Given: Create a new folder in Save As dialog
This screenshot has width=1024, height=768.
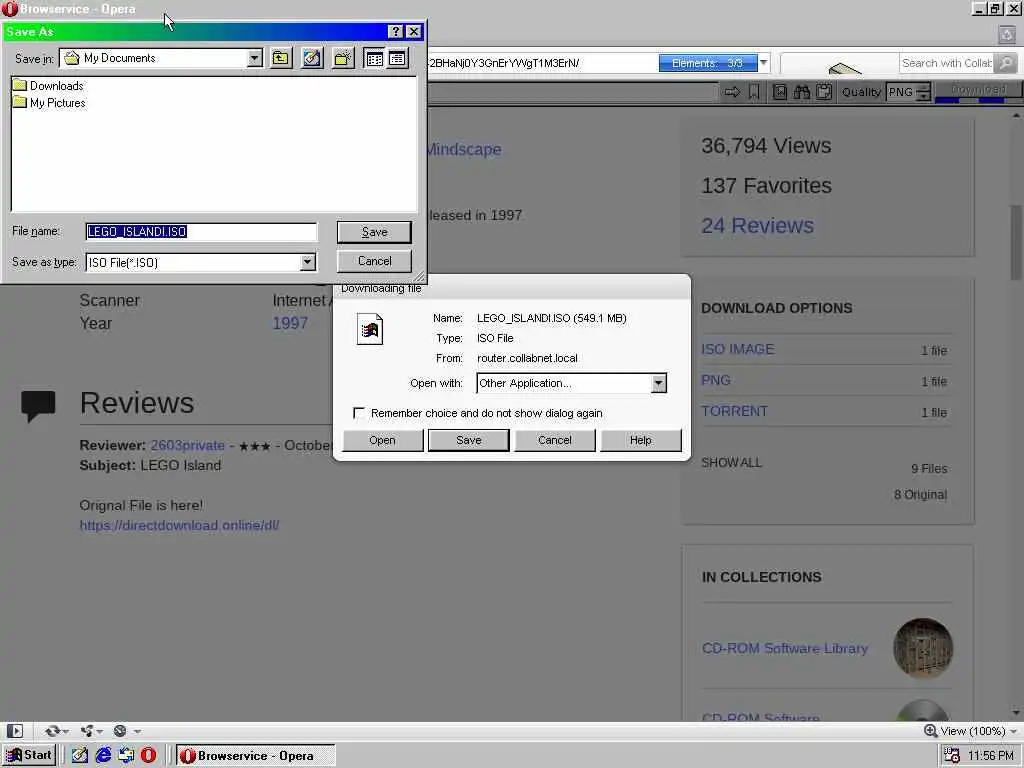Looking at the screenshot, I should click(343, 58).
